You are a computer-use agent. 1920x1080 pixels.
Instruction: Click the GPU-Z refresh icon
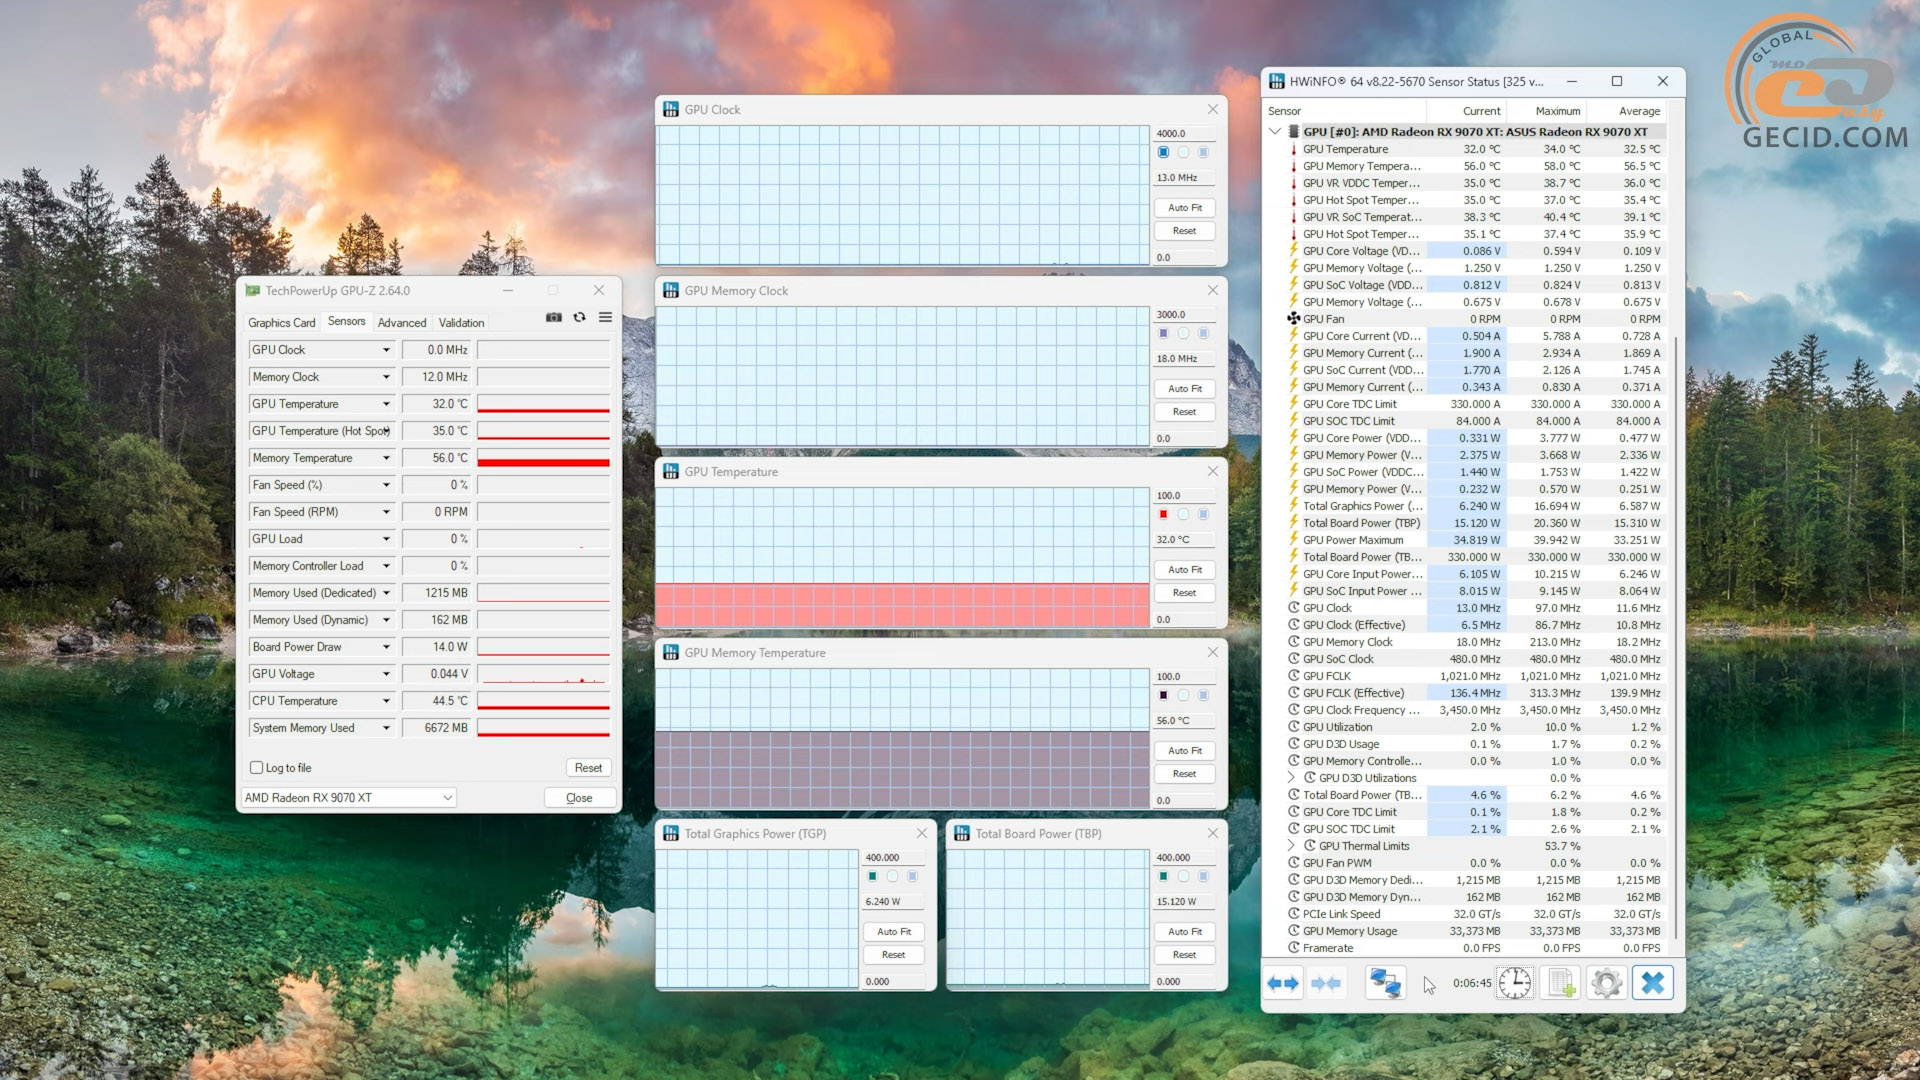click(579, 317)
